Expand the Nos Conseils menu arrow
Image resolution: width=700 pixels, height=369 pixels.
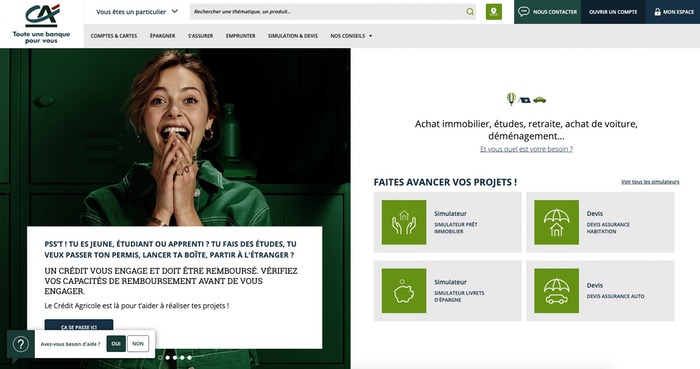coord(370,36)
